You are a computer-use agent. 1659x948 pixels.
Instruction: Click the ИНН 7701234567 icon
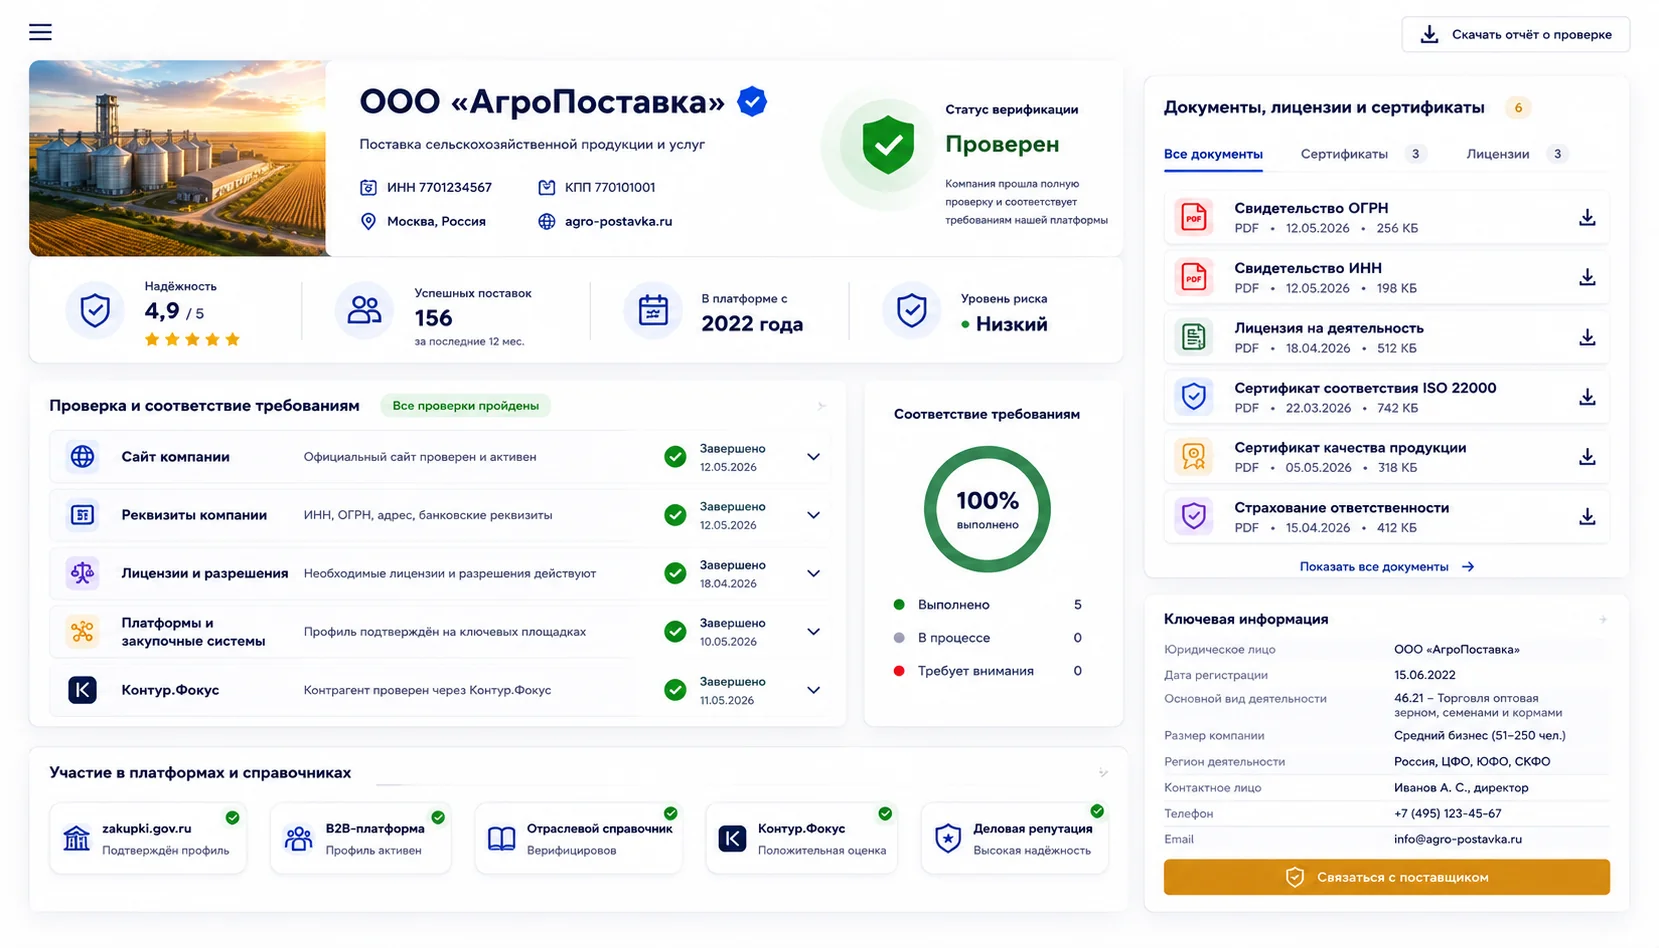point(368,187)
